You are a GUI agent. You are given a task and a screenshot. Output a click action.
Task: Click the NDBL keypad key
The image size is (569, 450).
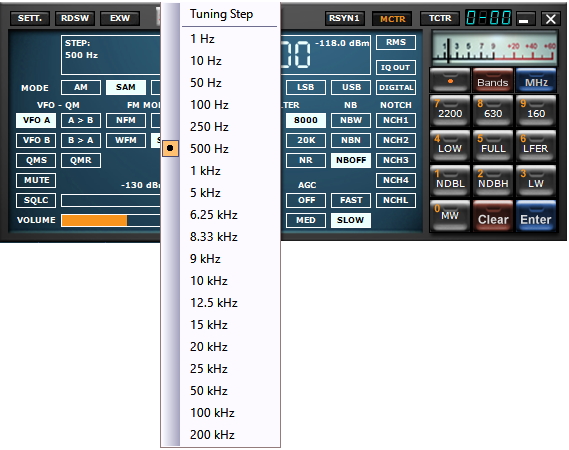tap(450, 180)
